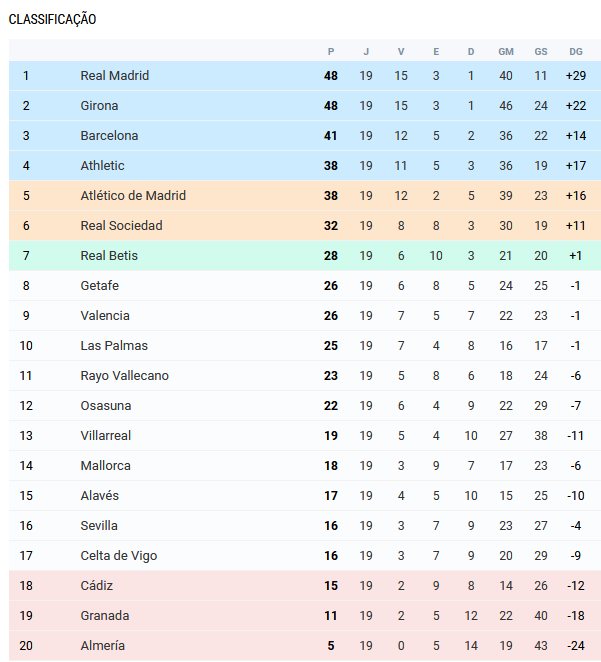Viewport: 601px width, 662px height.
Task: Select the Classificação heading
Action: coord(52,19)
